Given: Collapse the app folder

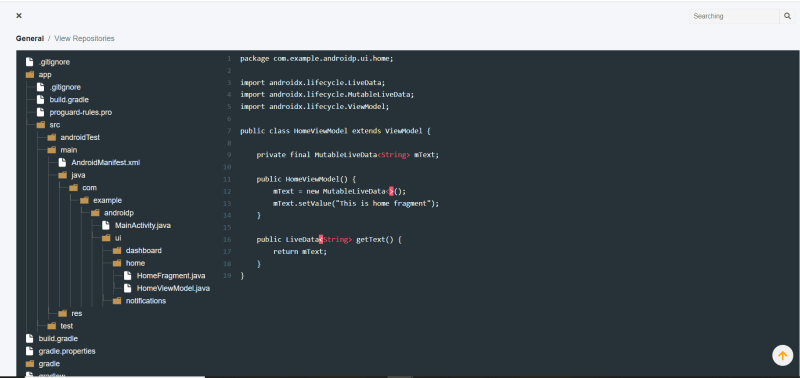Looking at the screenshot, I should [x=45, y=74].
